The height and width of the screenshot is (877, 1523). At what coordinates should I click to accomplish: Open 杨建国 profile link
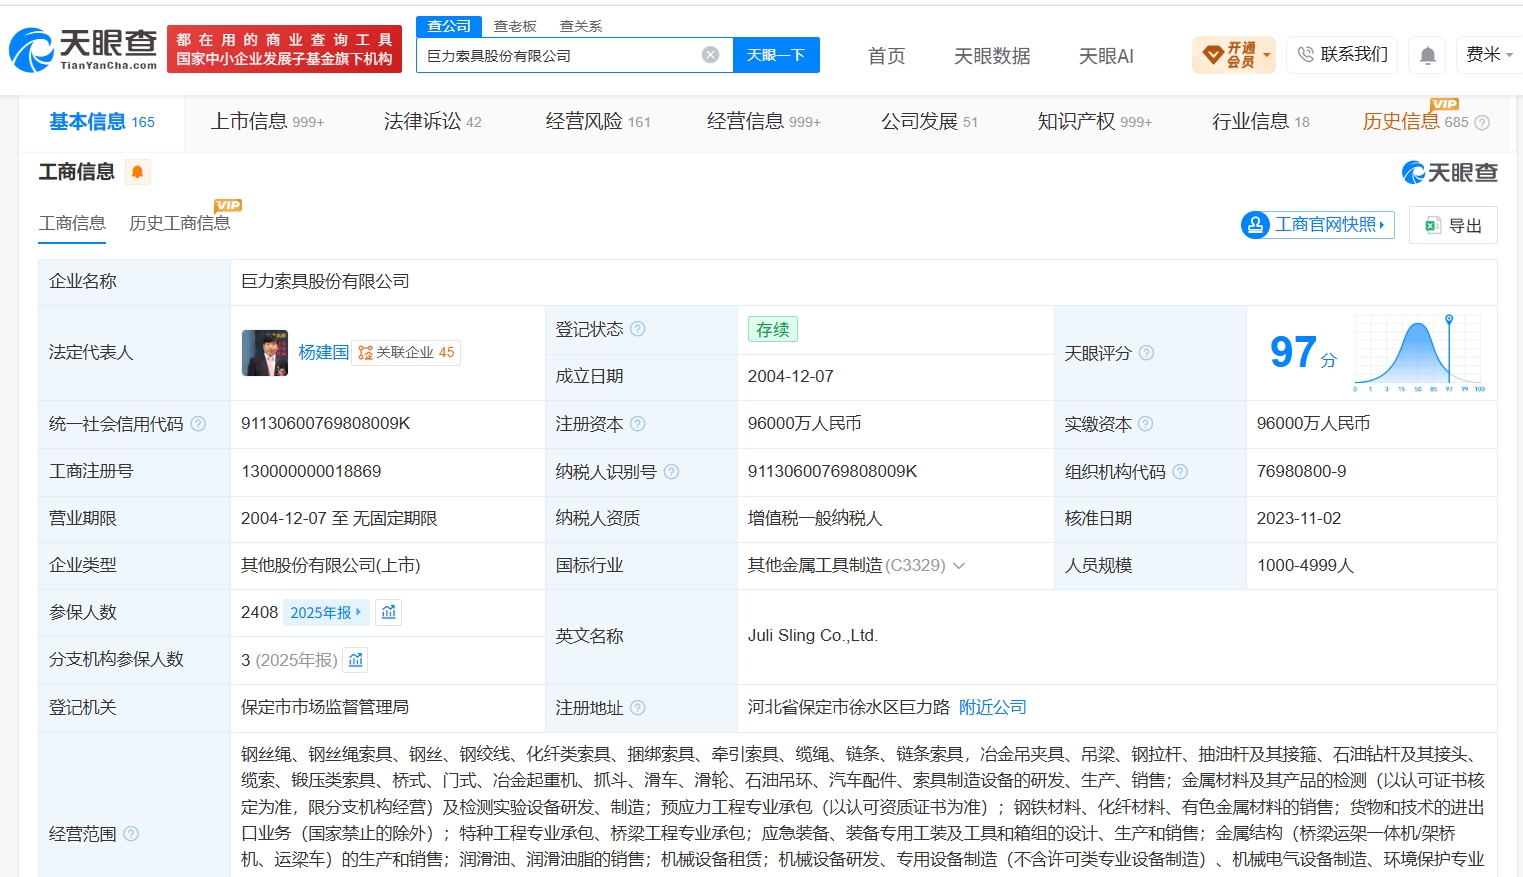324,352
